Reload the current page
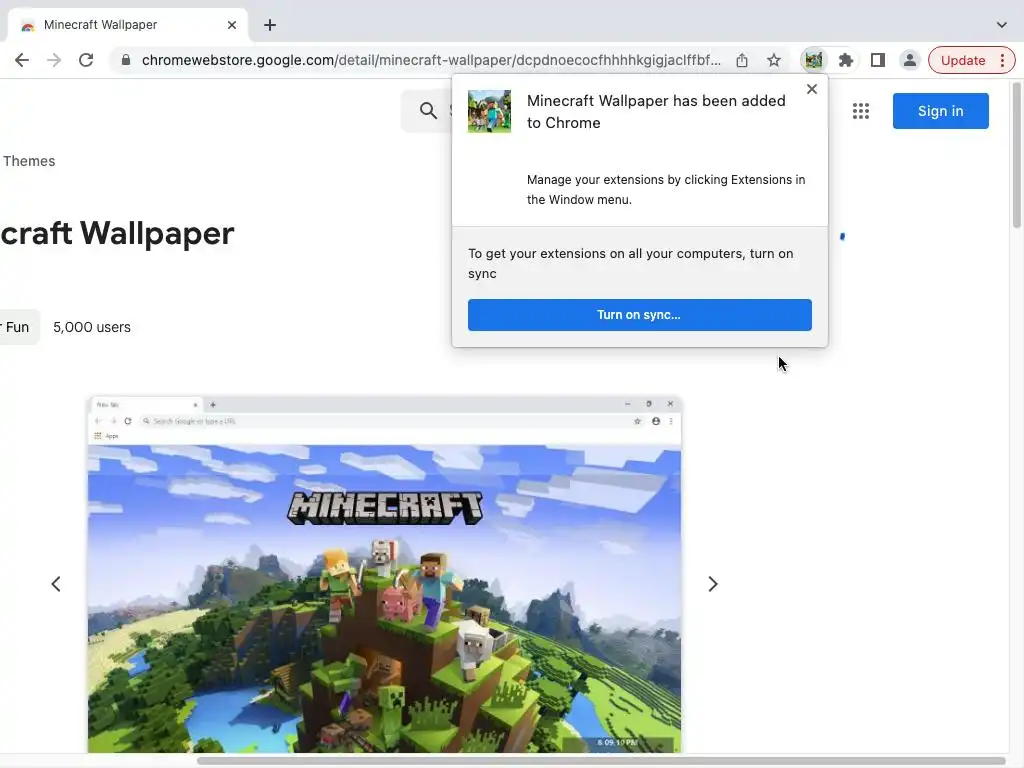 tap(86, 60)
